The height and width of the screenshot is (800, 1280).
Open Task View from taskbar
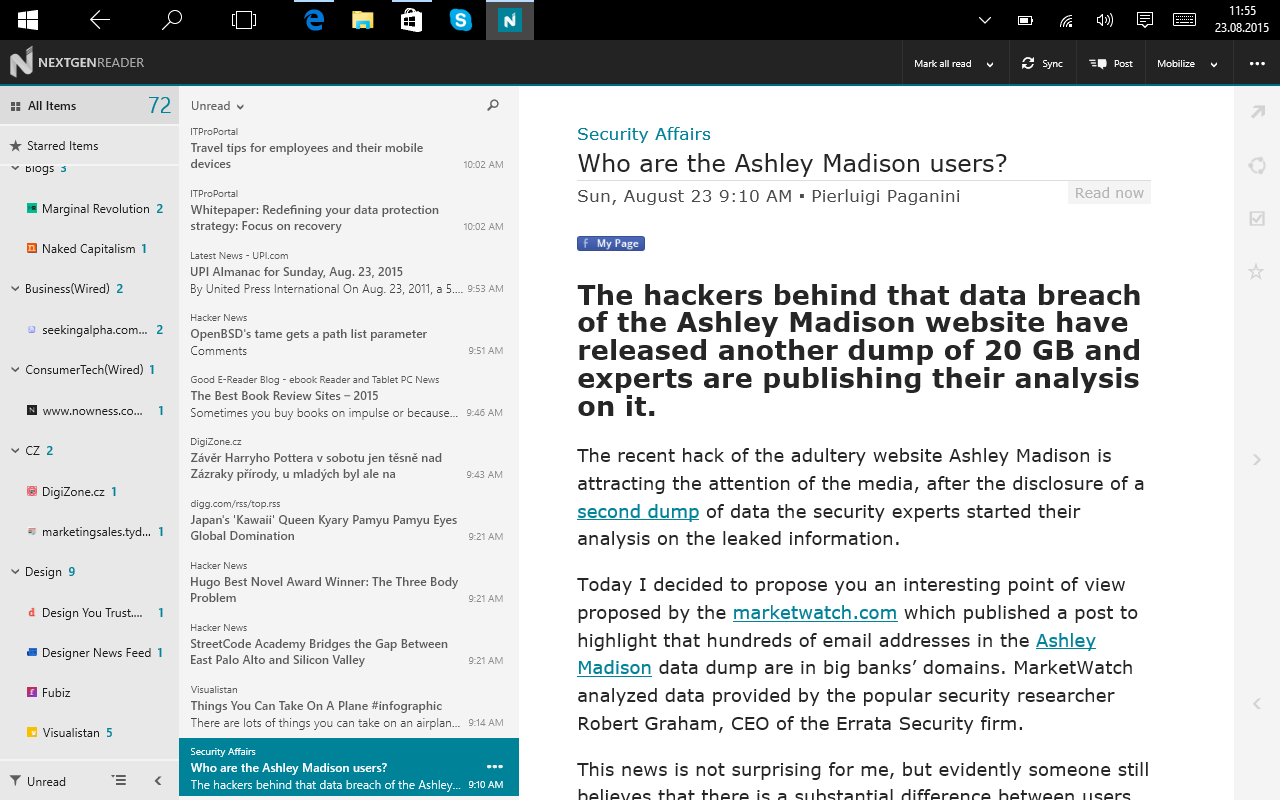coord(244,20)
